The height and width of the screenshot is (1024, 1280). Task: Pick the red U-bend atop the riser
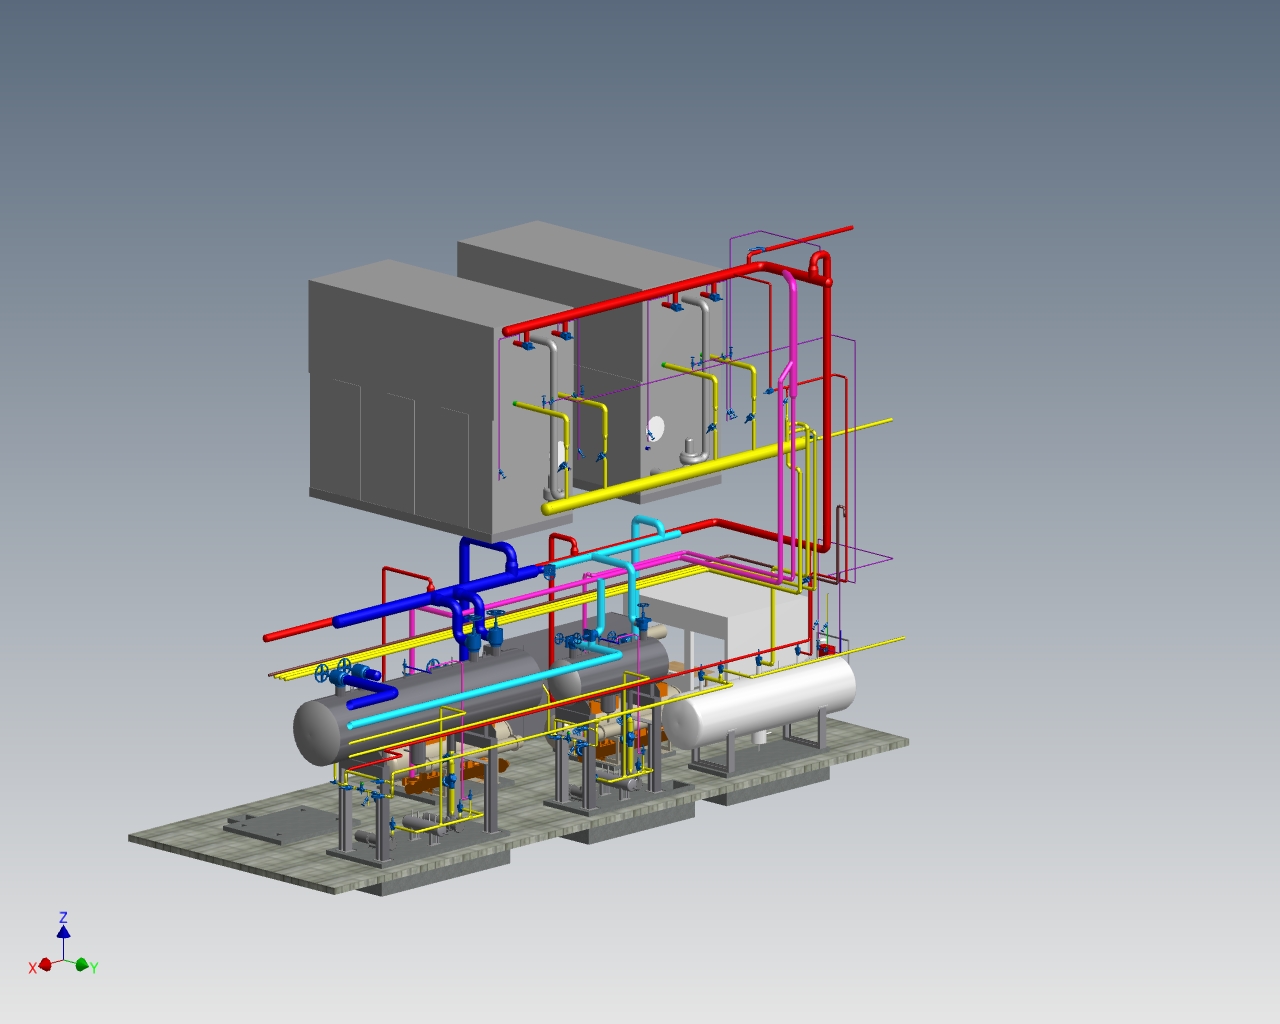tap(821, 263)
